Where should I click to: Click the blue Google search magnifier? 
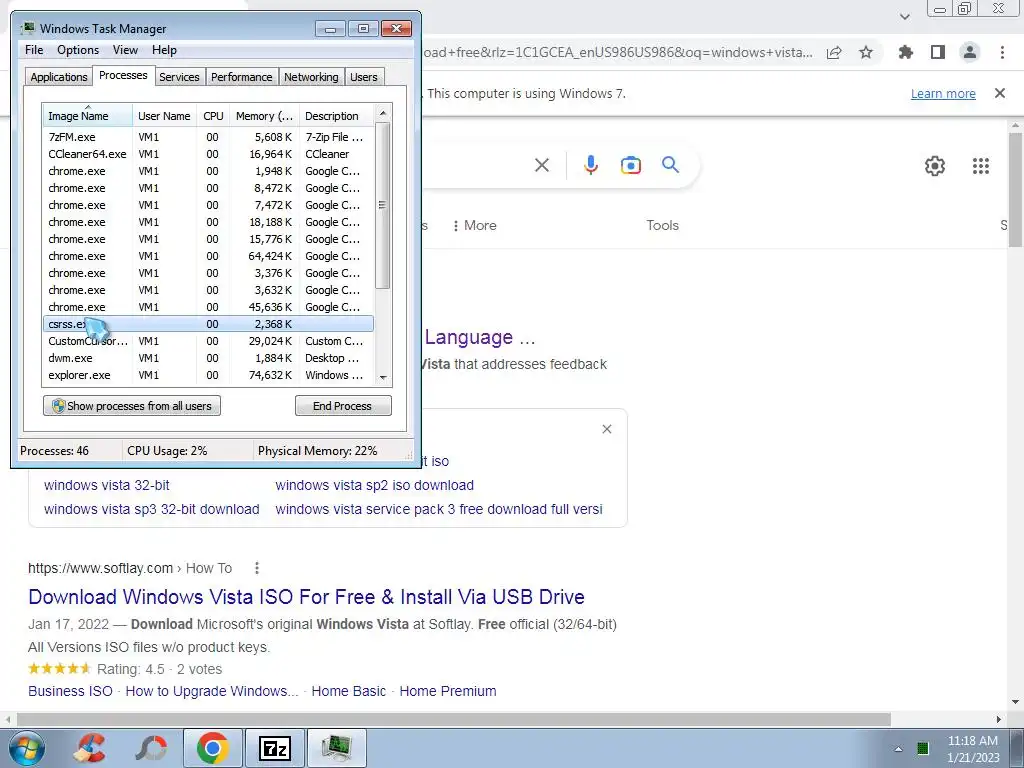point(670,165)
